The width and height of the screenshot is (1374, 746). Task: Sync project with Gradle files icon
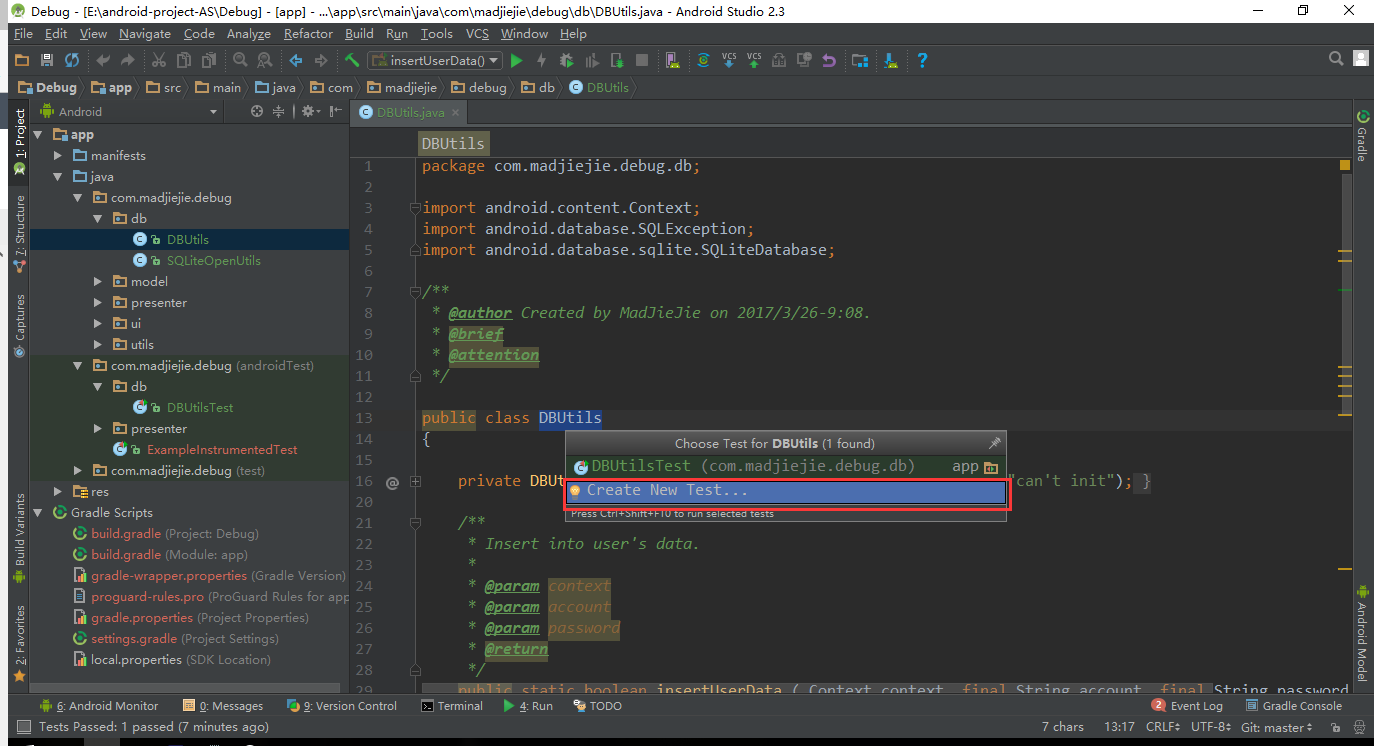click(x=703, y=60)
